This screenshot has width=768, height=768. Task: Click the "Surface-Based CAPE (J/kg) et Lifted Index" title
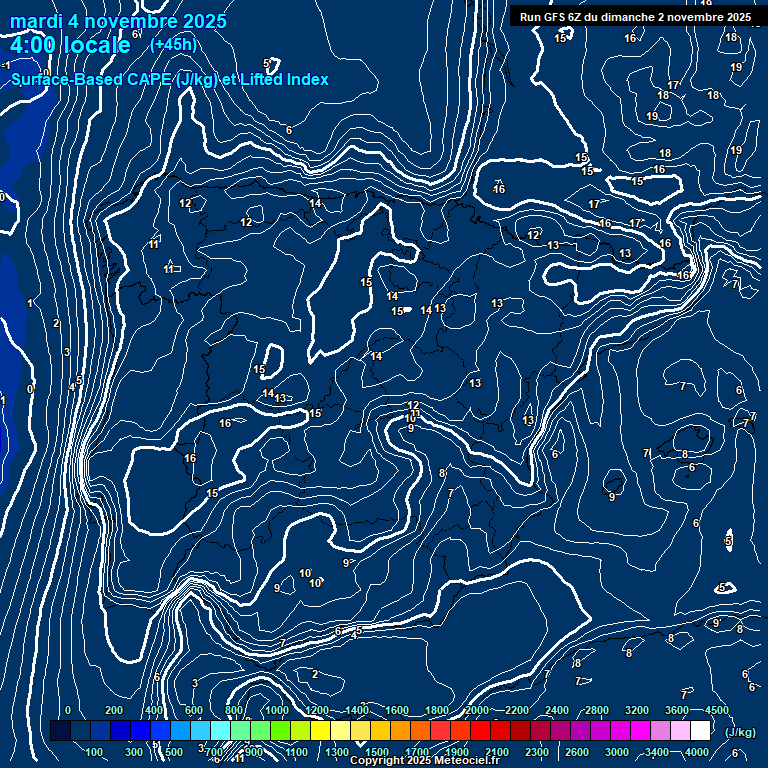169,79
